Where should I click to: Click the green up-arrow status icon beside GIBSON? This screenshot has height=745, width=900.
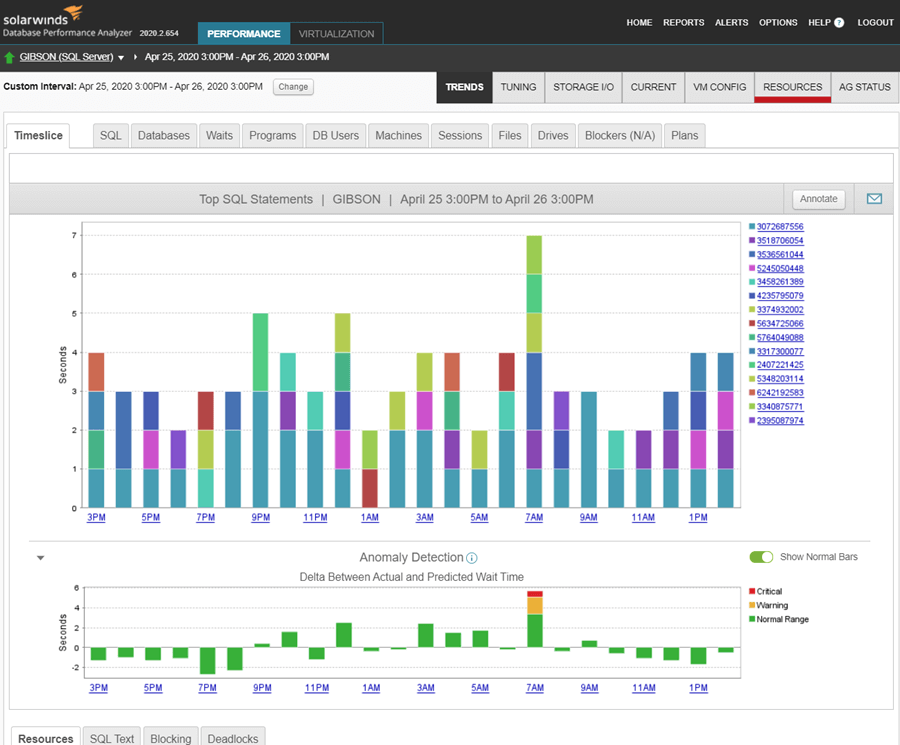point(9,57)
